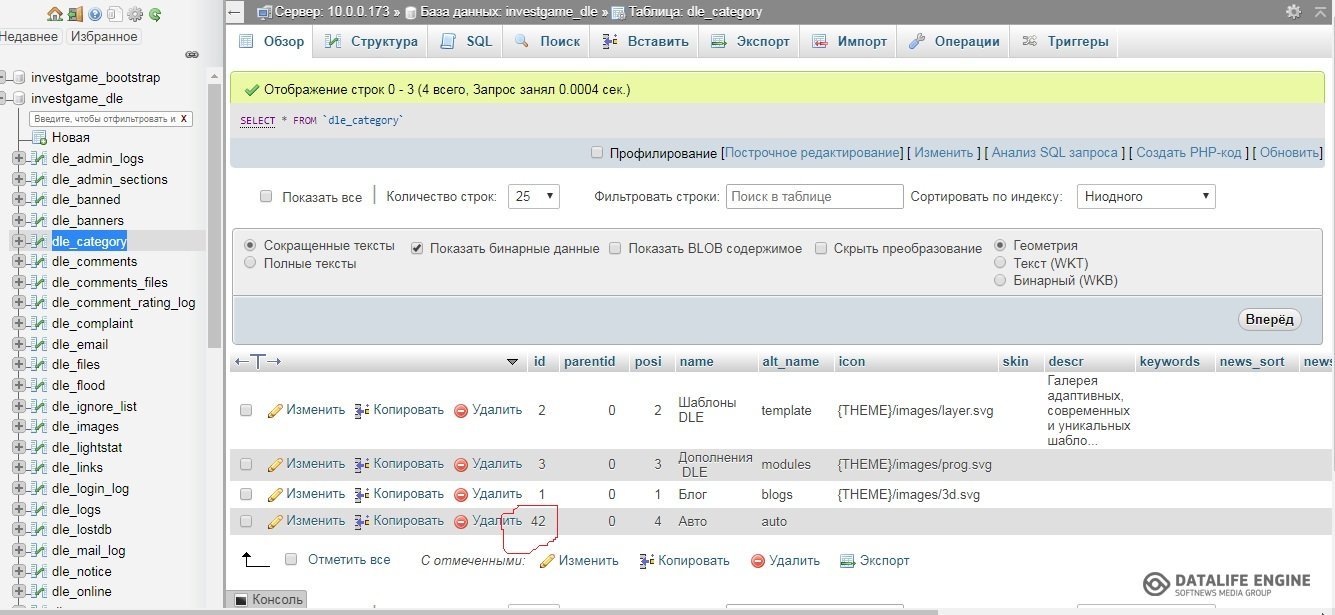This screenshot has width=1335, height=615.
Task: Clear the table filter with X icon
Action: pyautogui.click(x=184, y=118)
